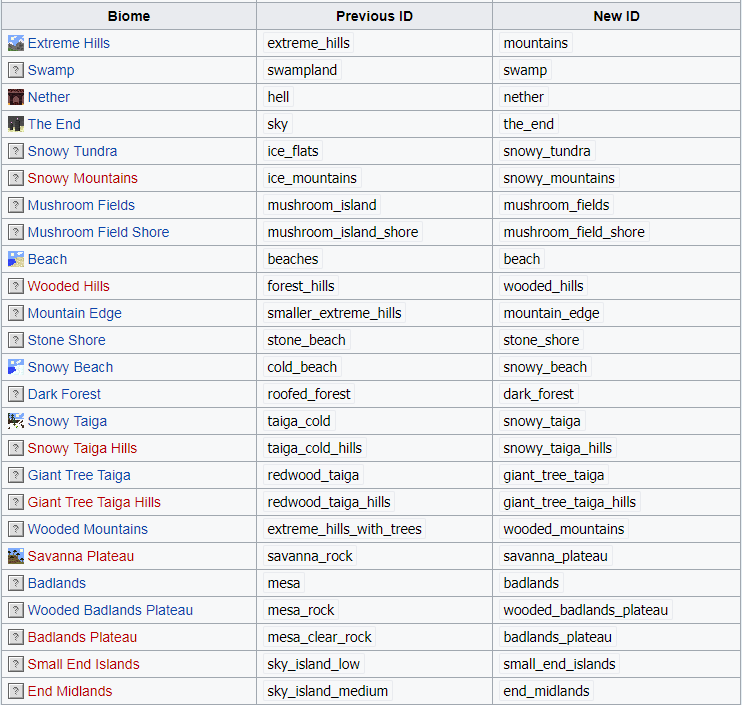The width and height of the screenshot is (742, 705).
Task: Click the Nether biome icon
Action: pyautogui.click(x=16, y=97)
